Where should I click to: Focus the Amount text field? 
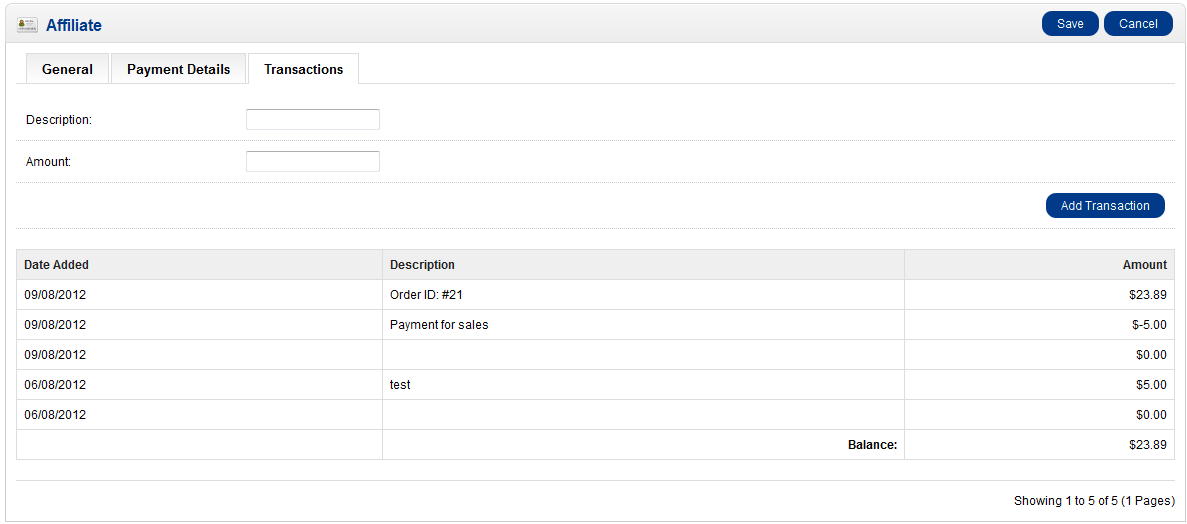(x=312, y=162)
